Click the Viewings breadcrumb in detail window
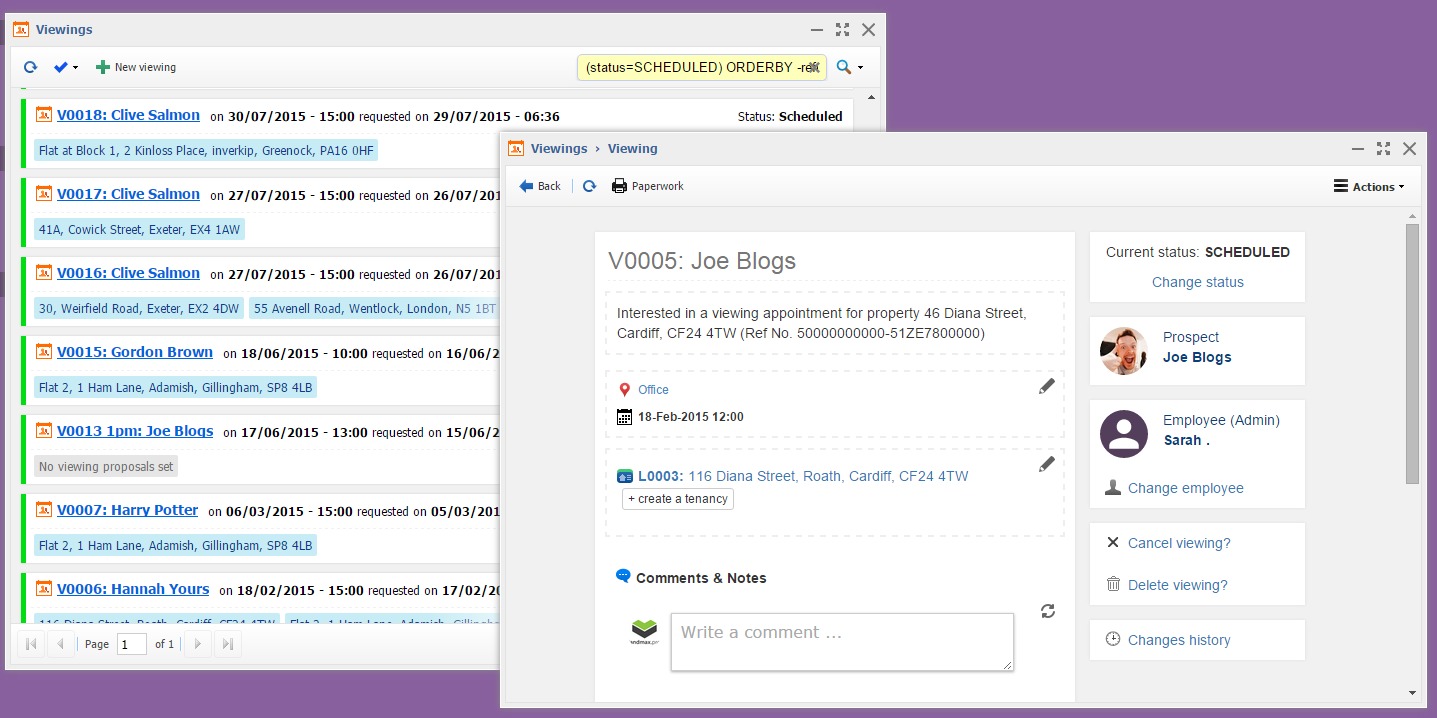This screenshot has width=1437, height=718. click(x=559, y=148)
